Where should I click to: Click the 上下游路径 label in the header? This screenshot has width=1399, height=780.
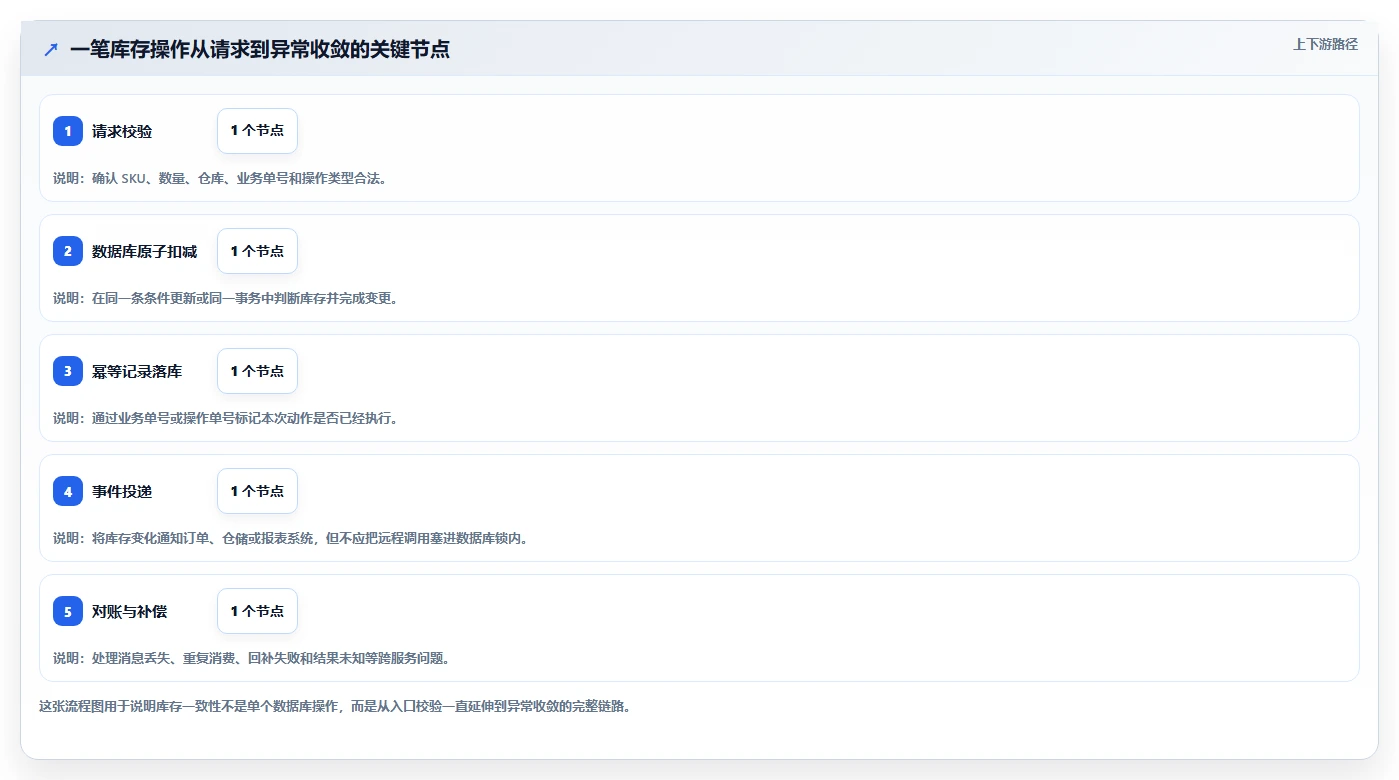click(1325, 44)
